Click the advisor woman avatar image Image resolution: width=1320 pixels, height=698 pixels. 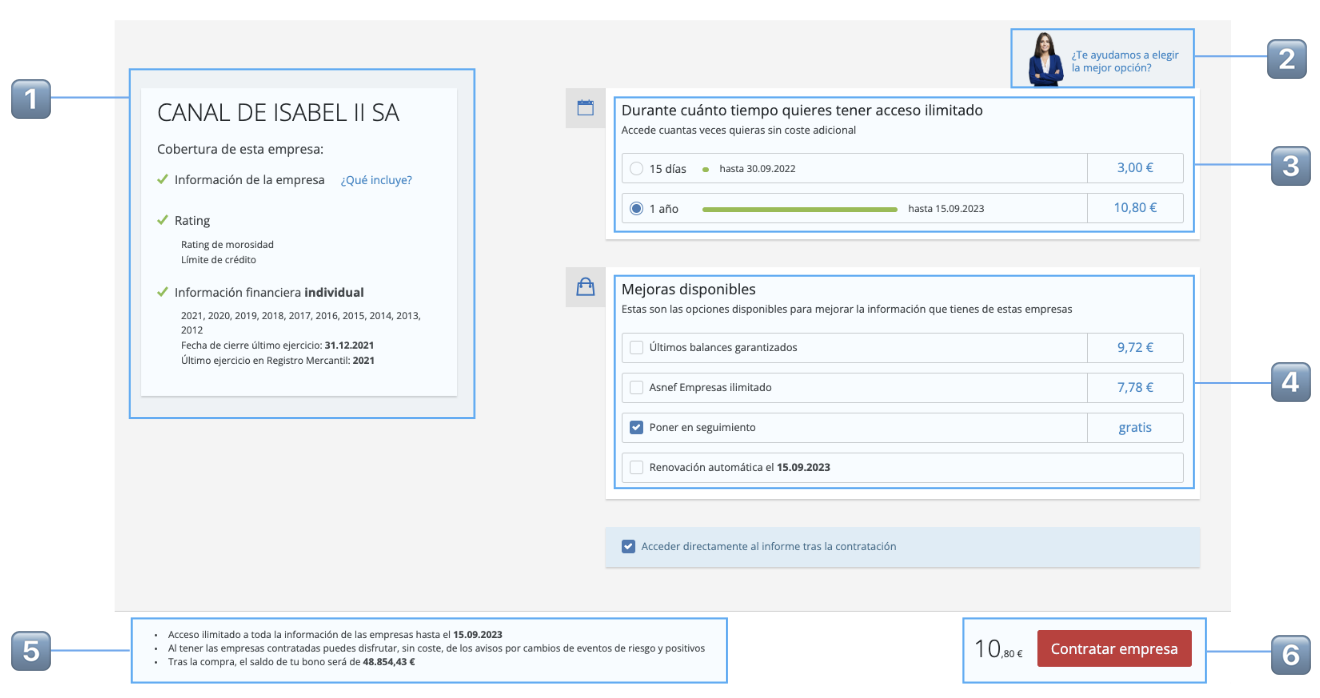[1046, 59]
